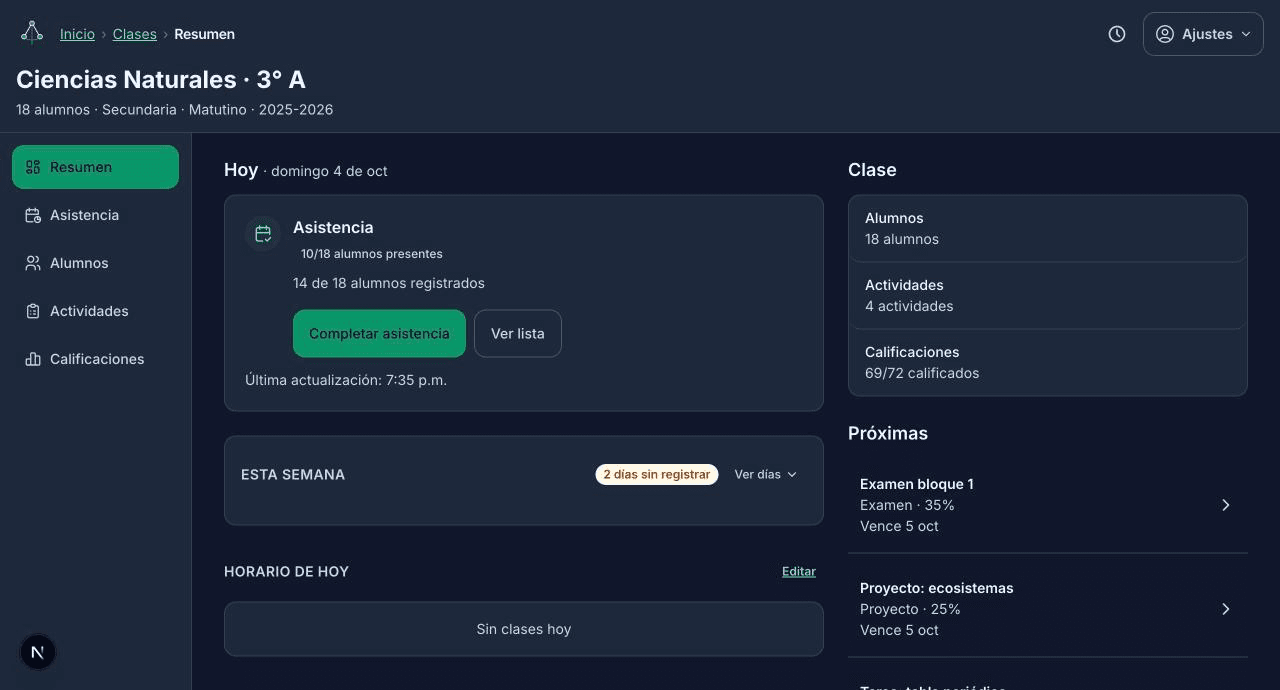
Task: Open the Proyecto: ecosistemas item
Action: pyautogui.click(x=1048, y=609)
